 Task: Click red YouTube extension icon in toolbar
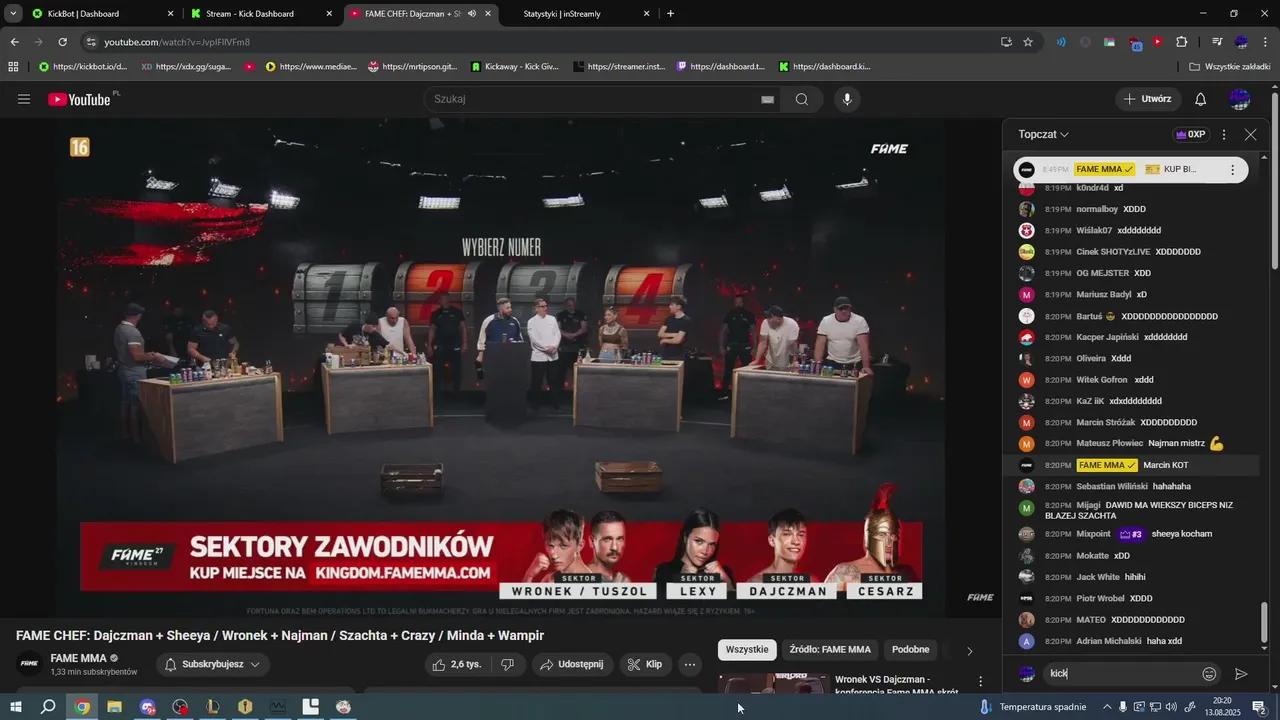[x=1158, y=42]
